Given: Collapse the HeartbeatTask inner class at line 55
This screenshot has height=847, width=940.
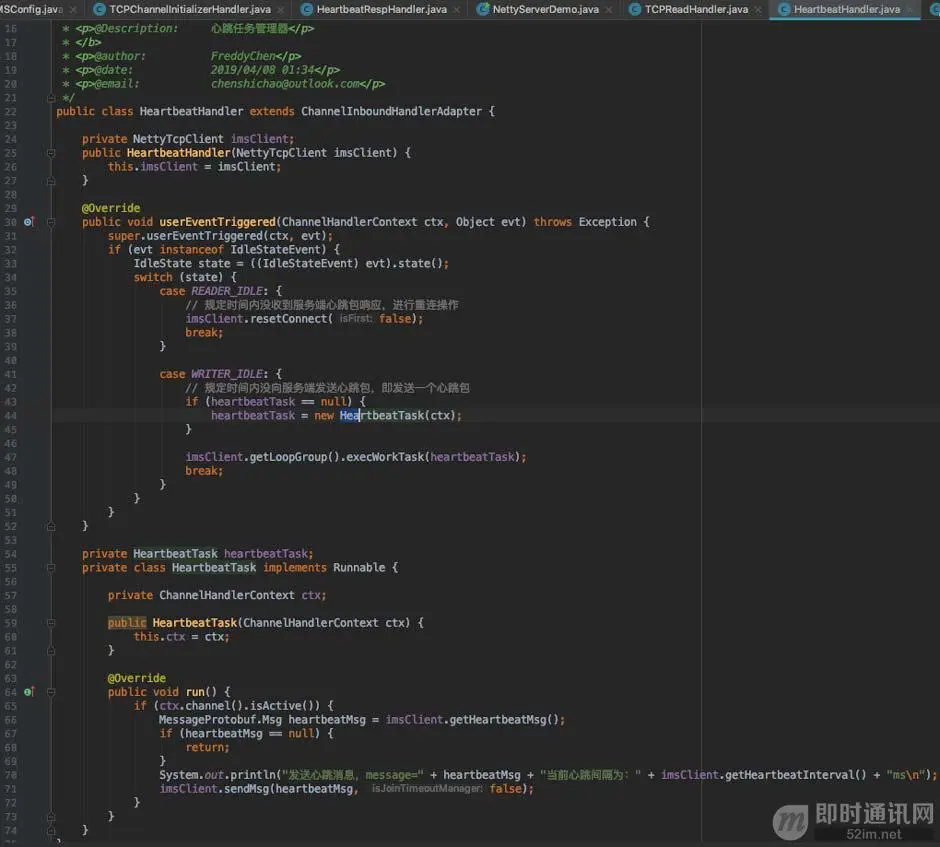Looking at the screenshot, I should click(51, 568).
